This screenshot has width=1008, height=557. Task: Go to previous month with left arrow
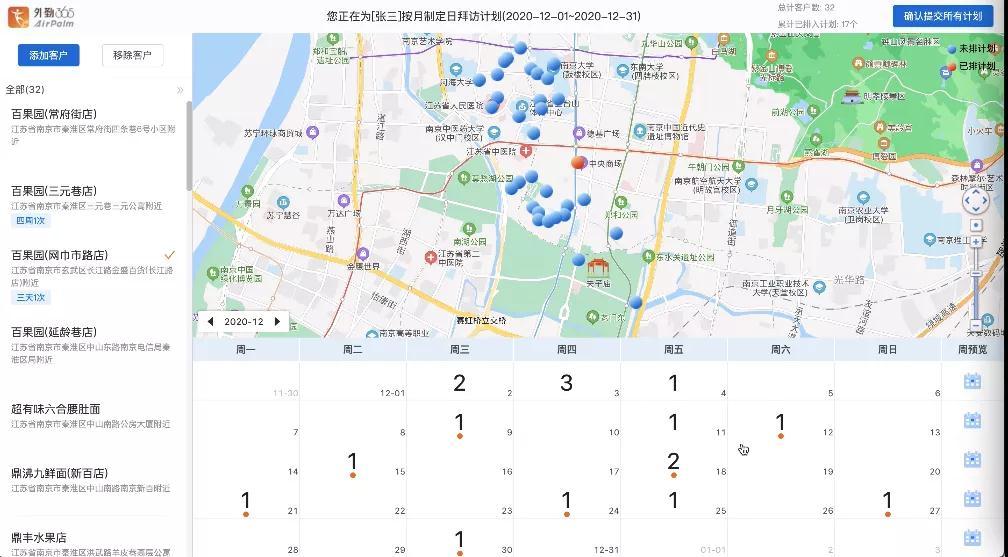point(211,322)
